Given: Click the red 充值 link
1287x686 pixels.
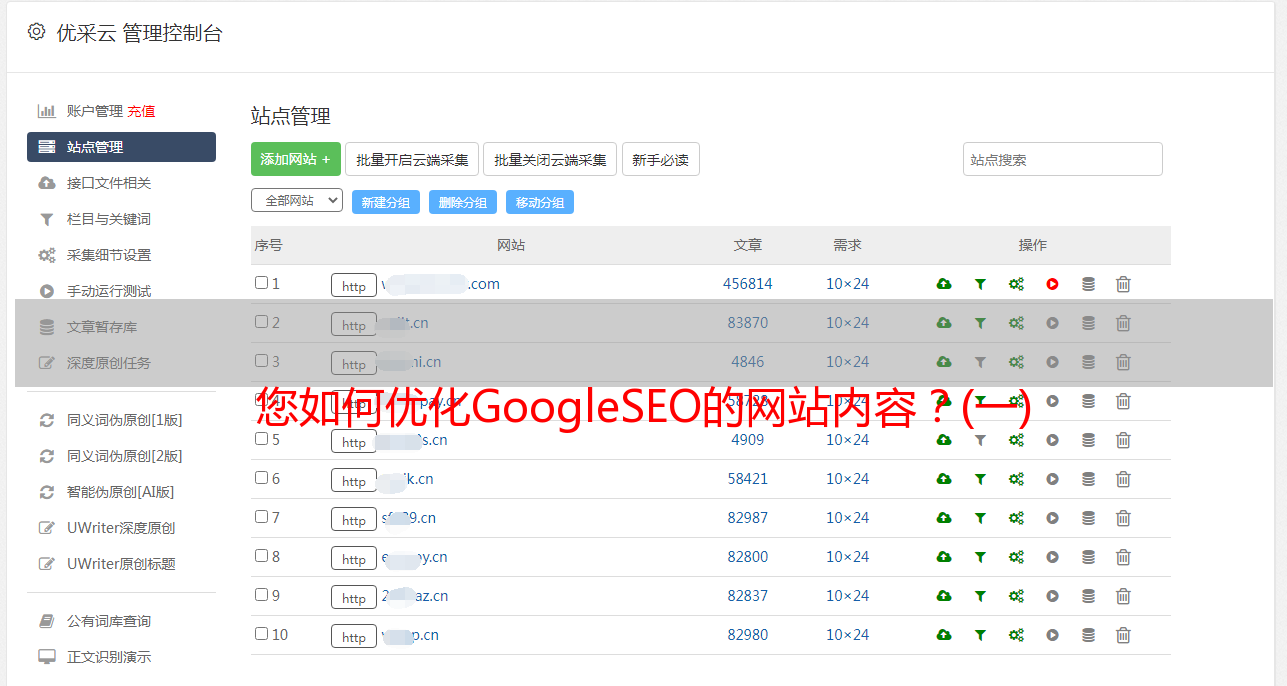Looking at the screenshot, I should pyautogui.click(x=141, y=111).
